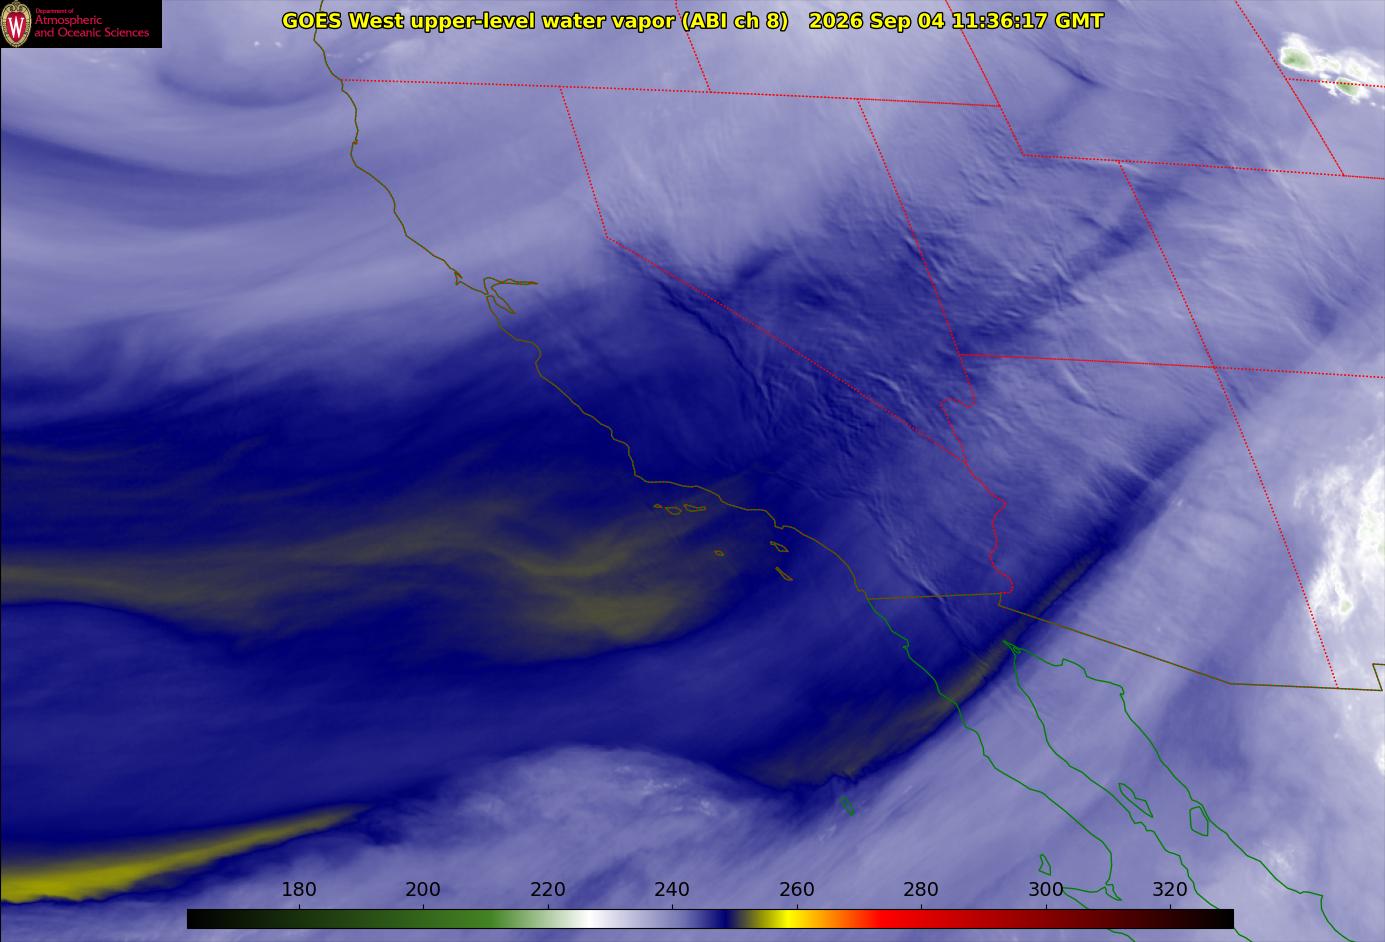The height and width of the screenshot is (942, 1385).
Task: Click the GOES West water vapor title
Action: [535, 20]
